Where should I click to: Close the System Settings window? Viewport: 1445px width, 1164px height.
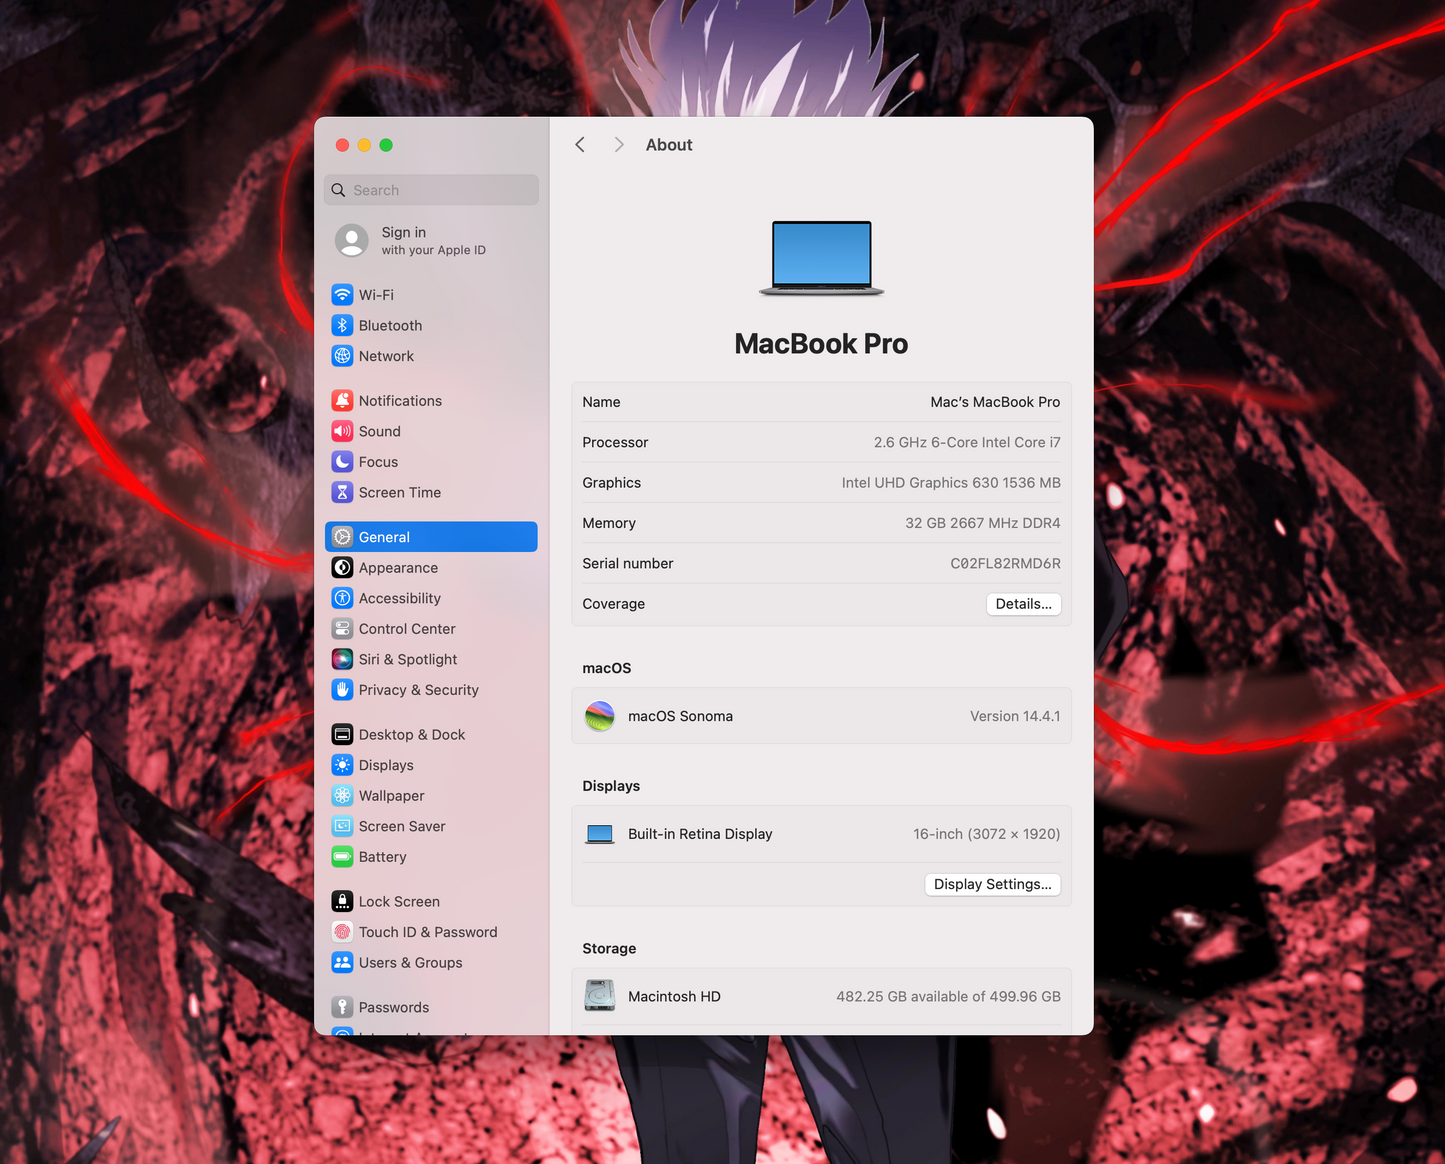[342, 145]
